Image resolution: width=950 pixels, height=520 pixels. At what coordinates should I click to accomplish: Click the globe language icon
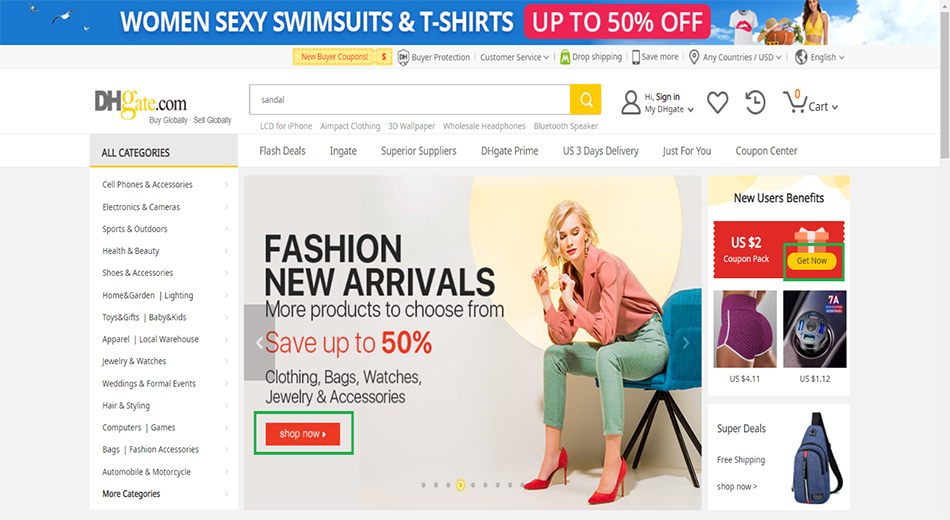801,57
